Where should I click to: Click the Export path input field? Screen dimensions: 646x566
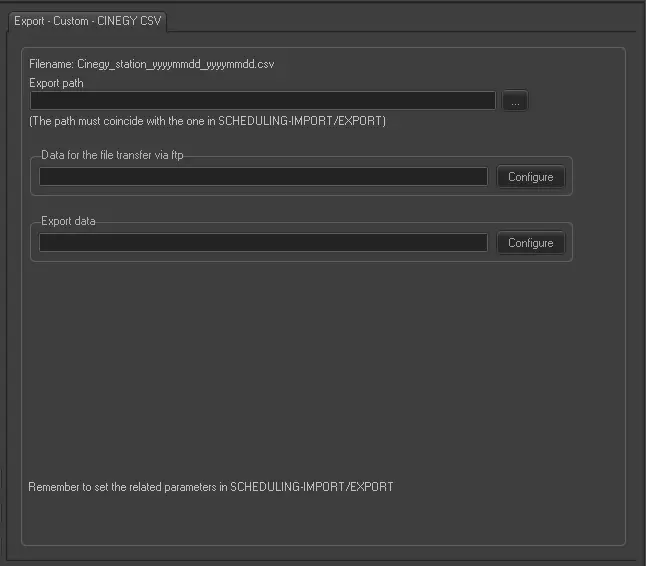pos(263,101)
